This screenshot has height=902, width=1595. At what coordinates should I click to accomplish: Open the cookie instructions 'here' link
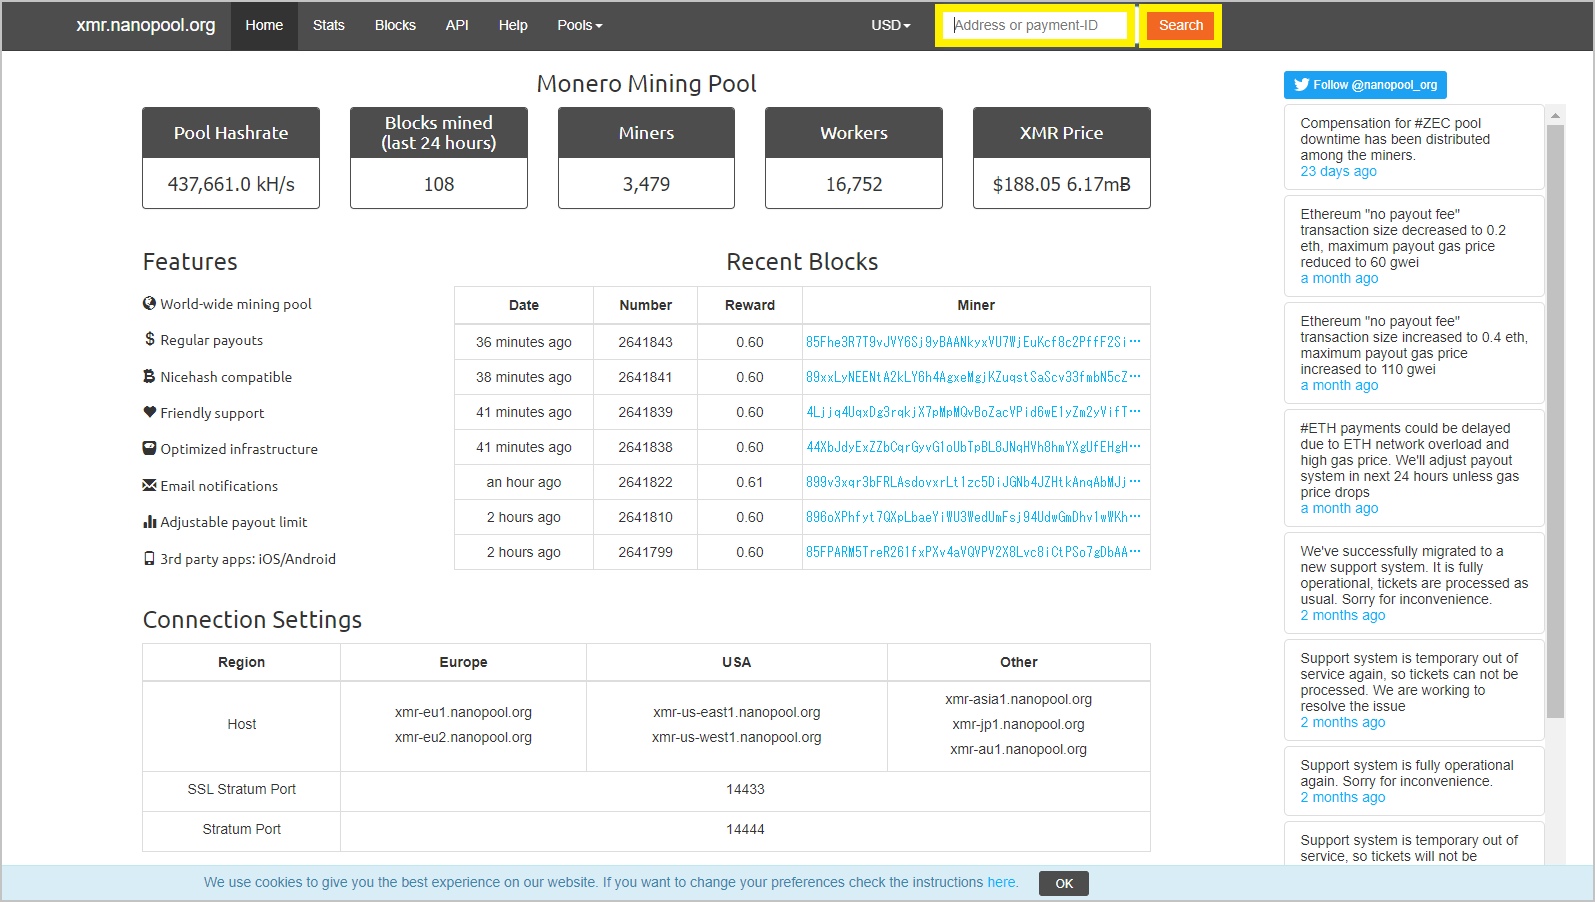point(1001,882)
